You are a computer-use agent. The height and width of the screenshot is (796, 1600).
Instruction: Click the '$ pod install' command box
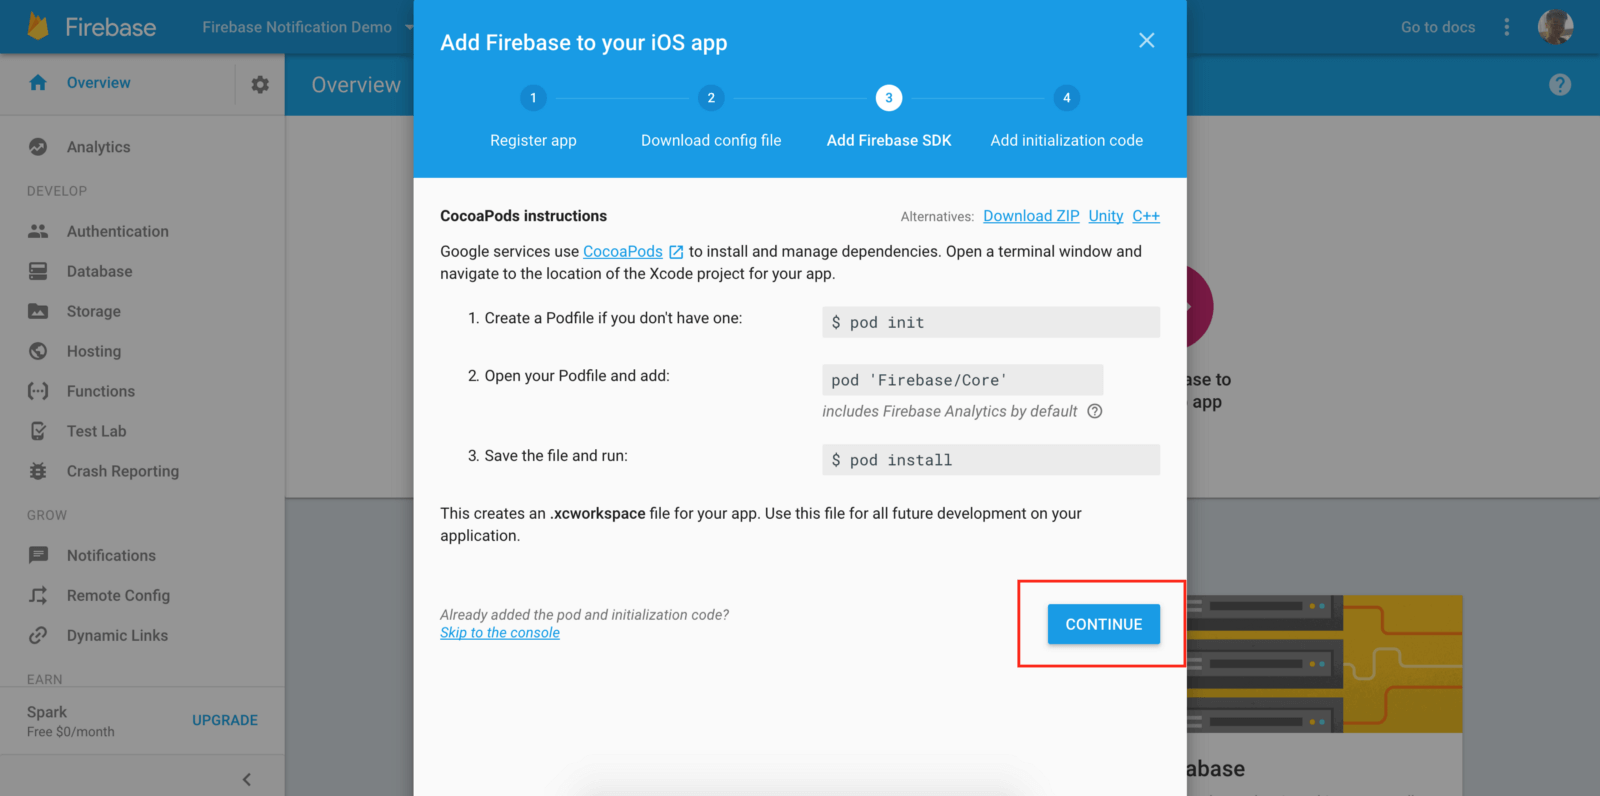coord(991,460)
